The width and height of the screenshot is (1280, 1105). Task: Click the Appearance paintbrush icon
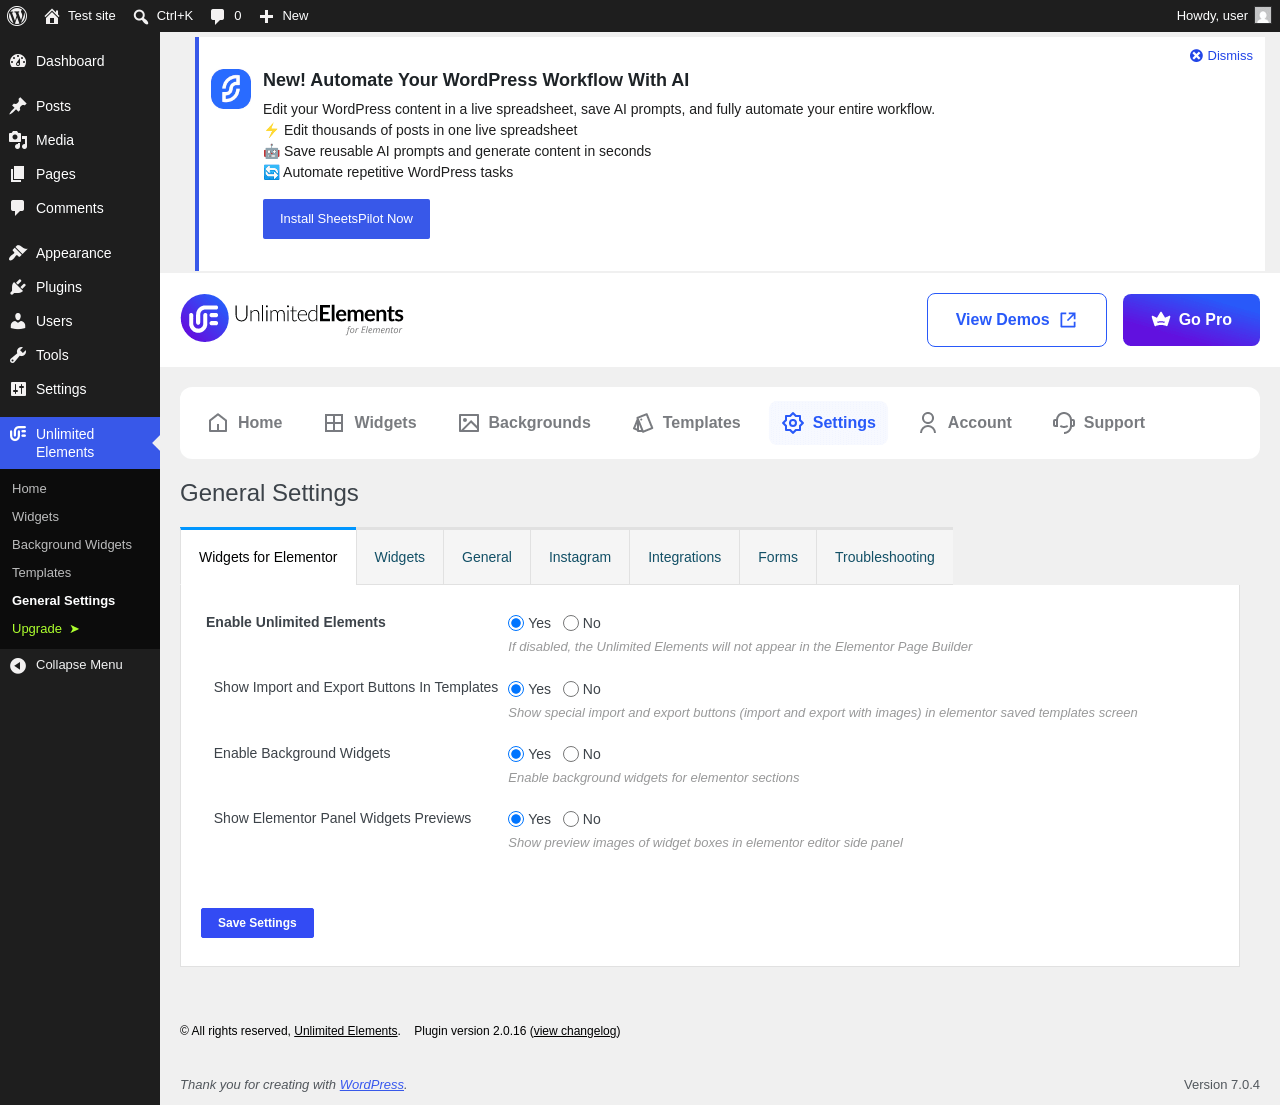point(18,253)
